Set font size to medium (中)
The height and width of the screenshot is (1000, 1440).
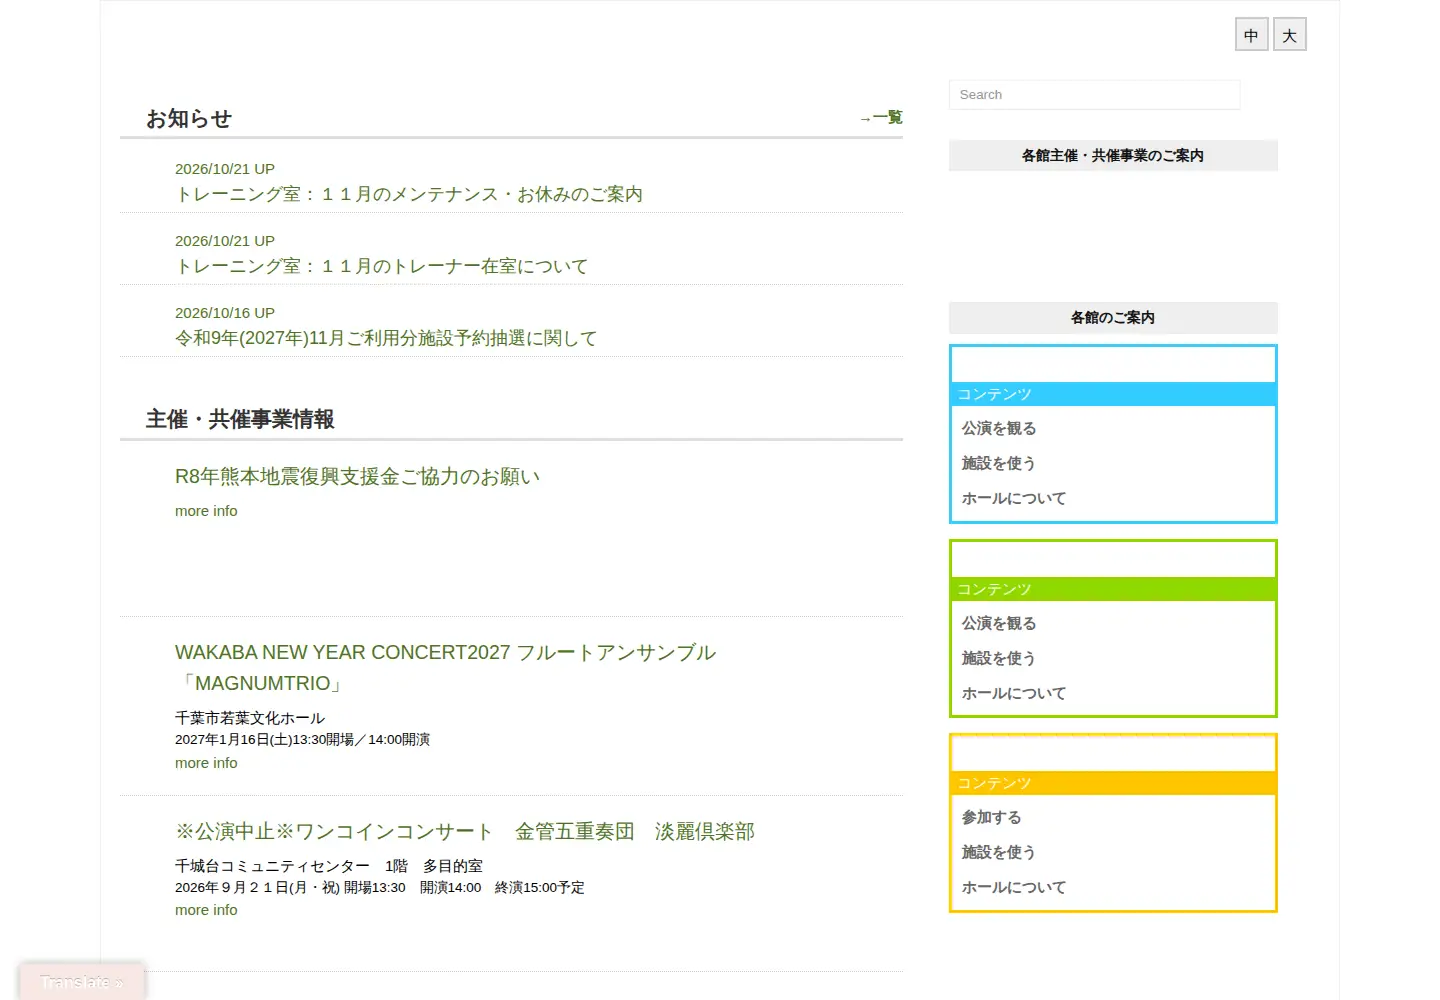click(1251, 35)
